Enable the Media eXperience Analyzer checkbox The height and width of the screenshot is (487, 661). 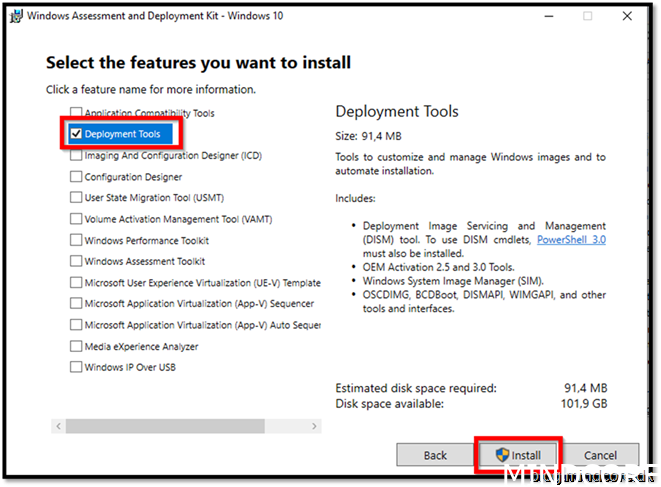(76, 347)
